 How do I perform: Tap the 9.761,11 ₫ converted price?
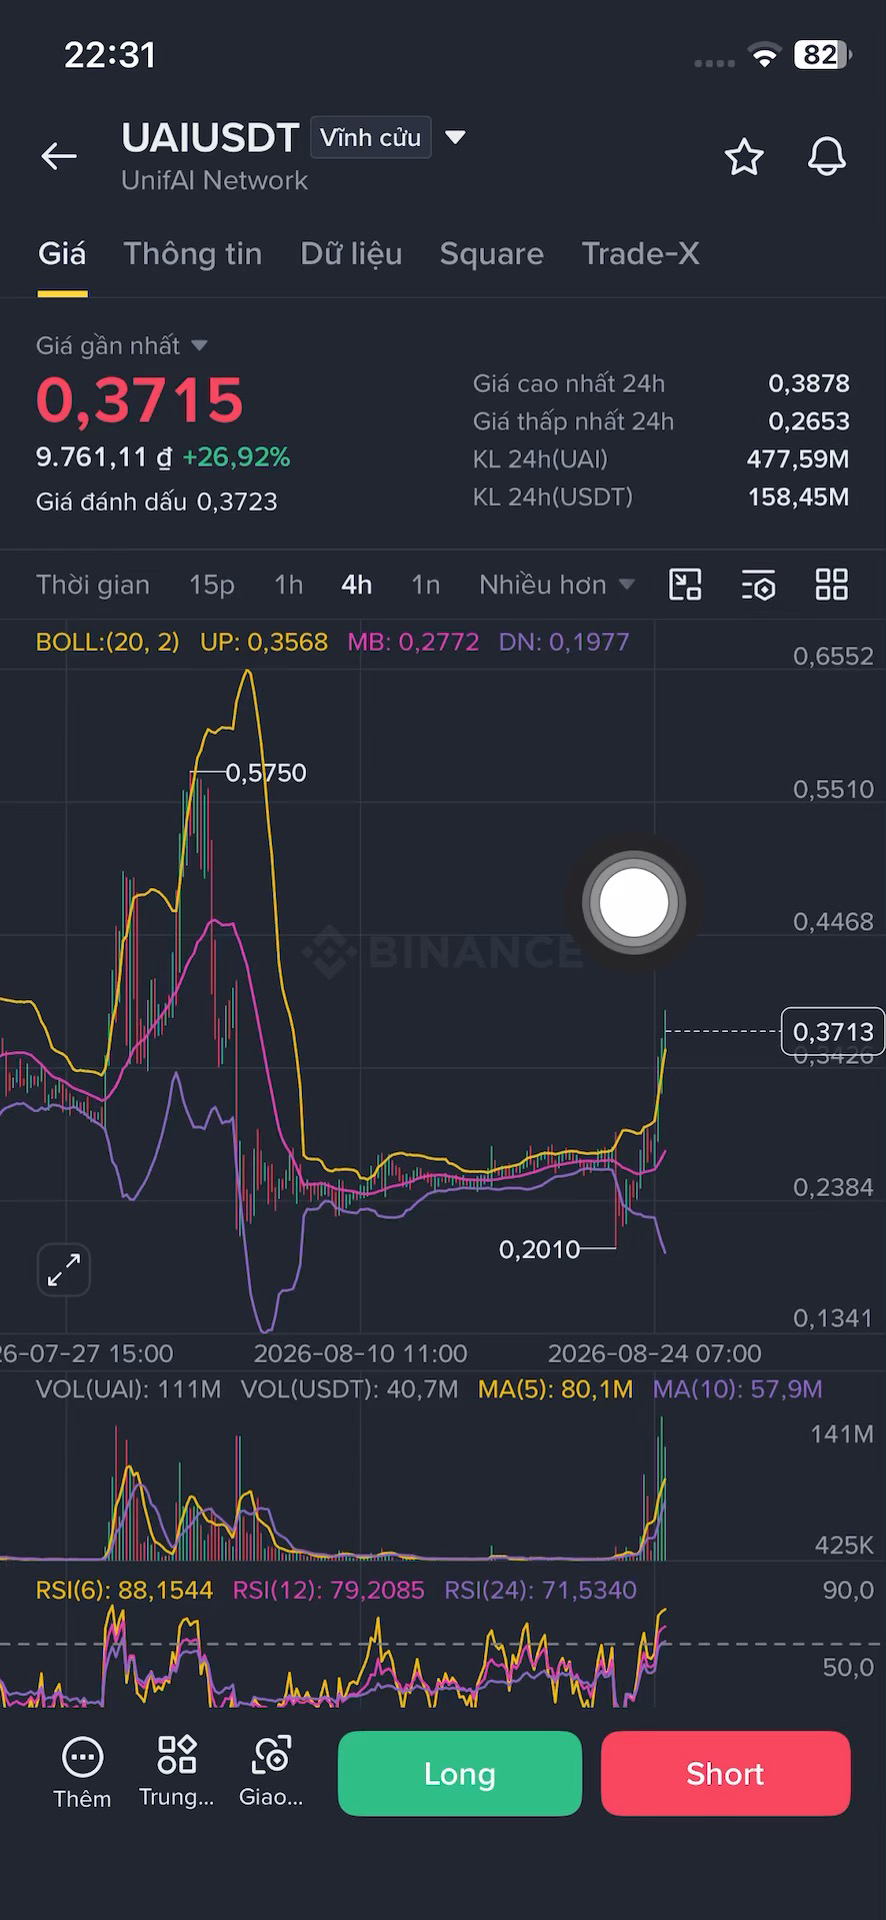click(x=104, y=458)
